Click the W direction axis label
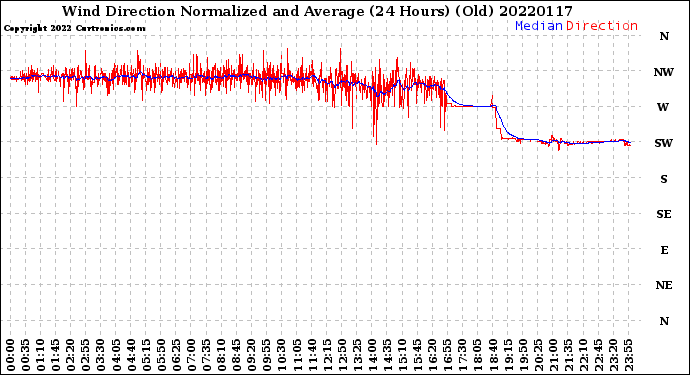Viewport: 690px width, 375px height. 663,107
